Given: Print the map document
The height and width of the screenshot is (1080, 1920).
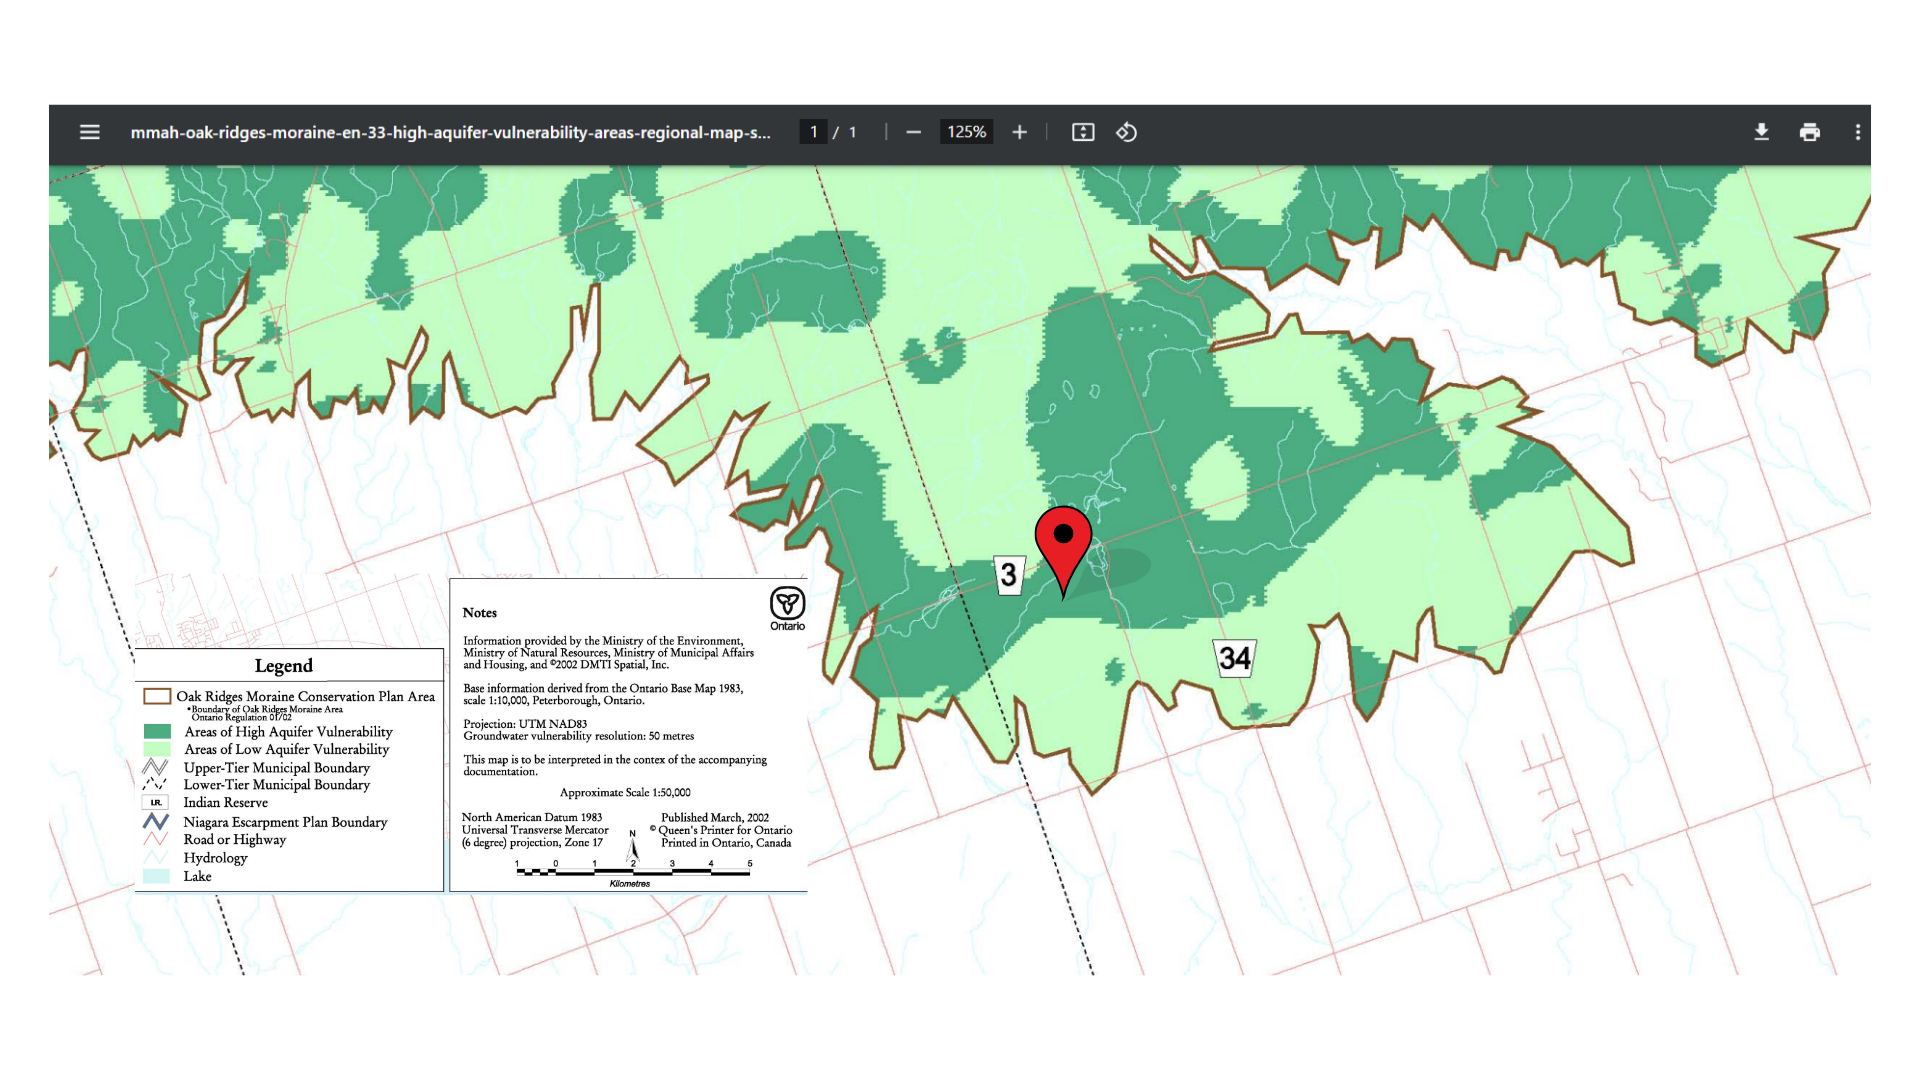Looking at the screenshot, I should [1809, 132].
